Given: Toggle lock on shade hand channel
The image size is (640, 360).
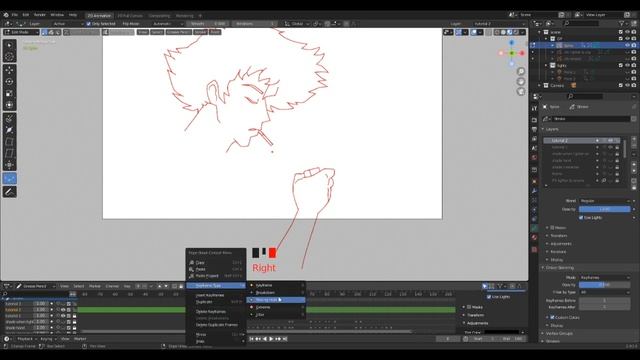Looking at the screenshot, I should point(74,328).
